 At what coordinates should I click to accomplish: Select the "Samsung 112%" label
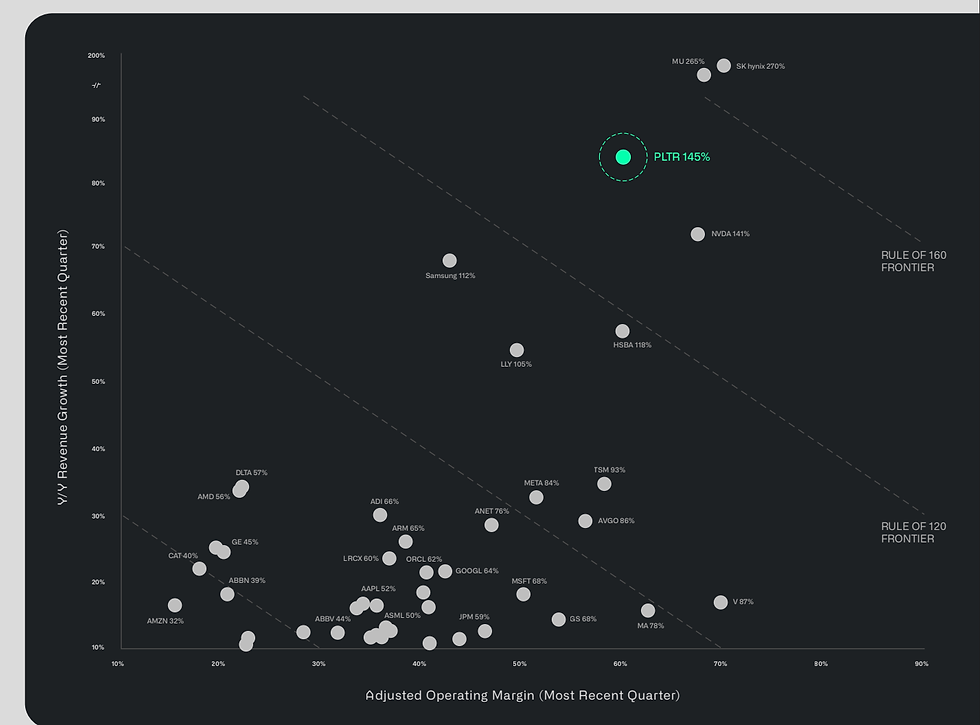450,276
